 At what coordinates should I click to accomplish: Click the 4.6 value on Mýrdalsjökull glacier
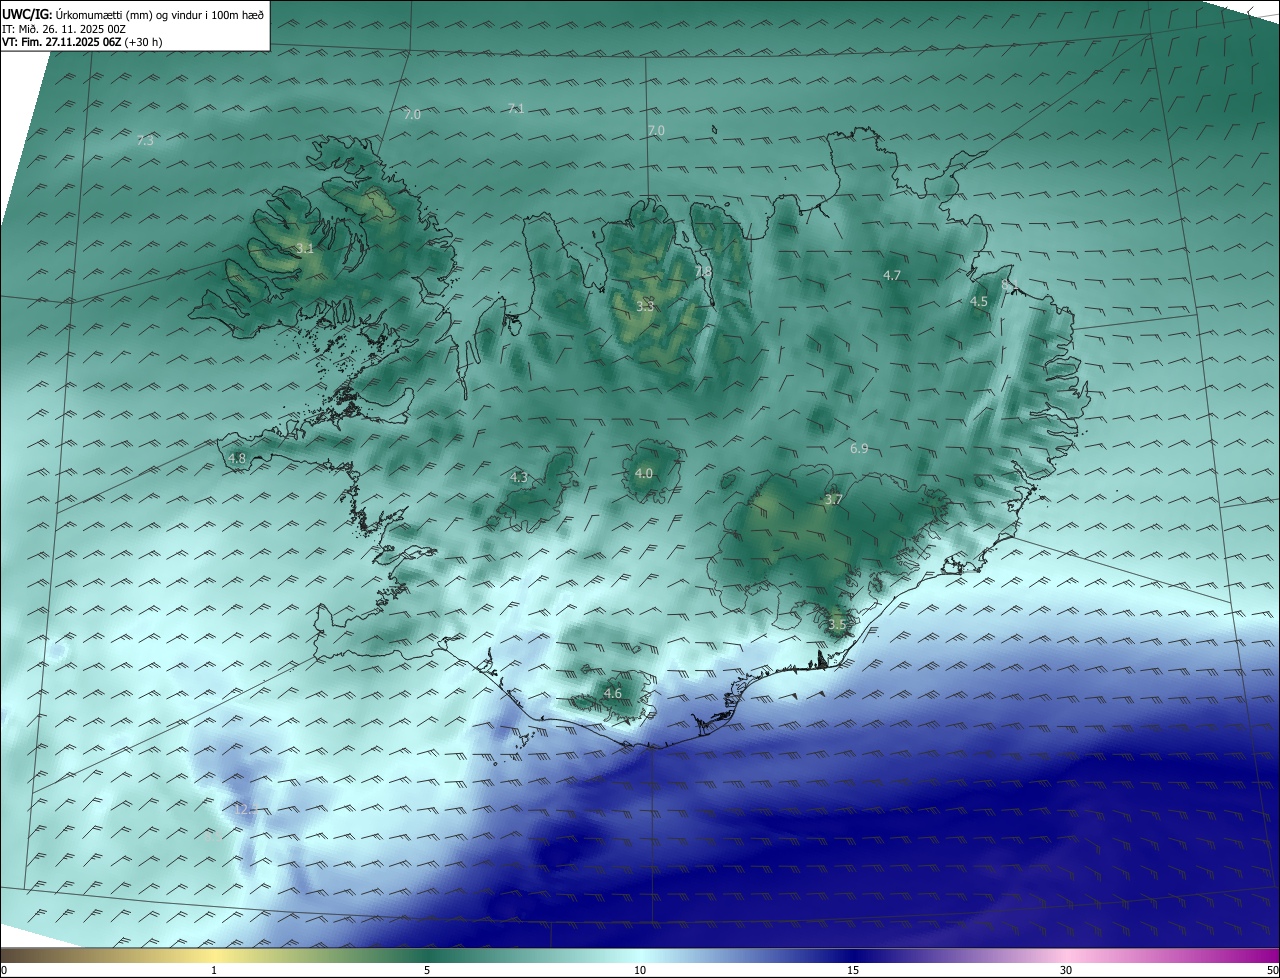click(613, 693)
